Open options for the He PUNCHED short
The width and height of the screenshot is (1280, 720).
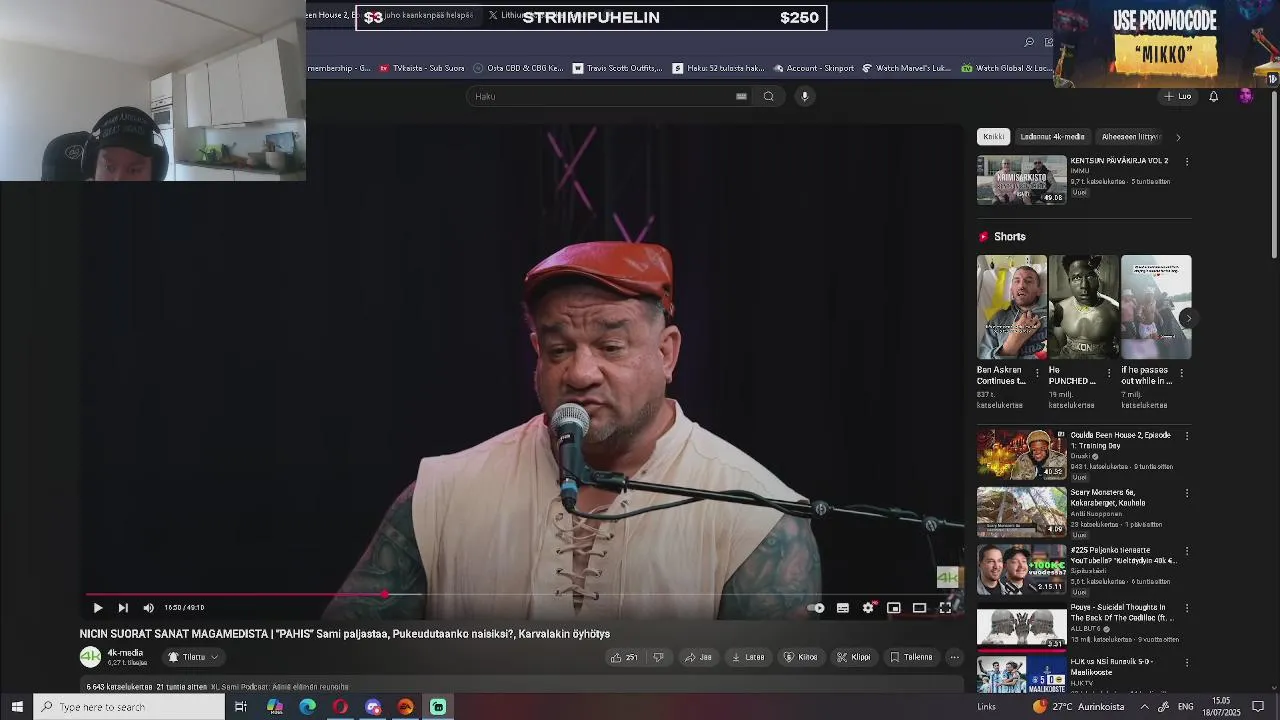point(1108,373)
